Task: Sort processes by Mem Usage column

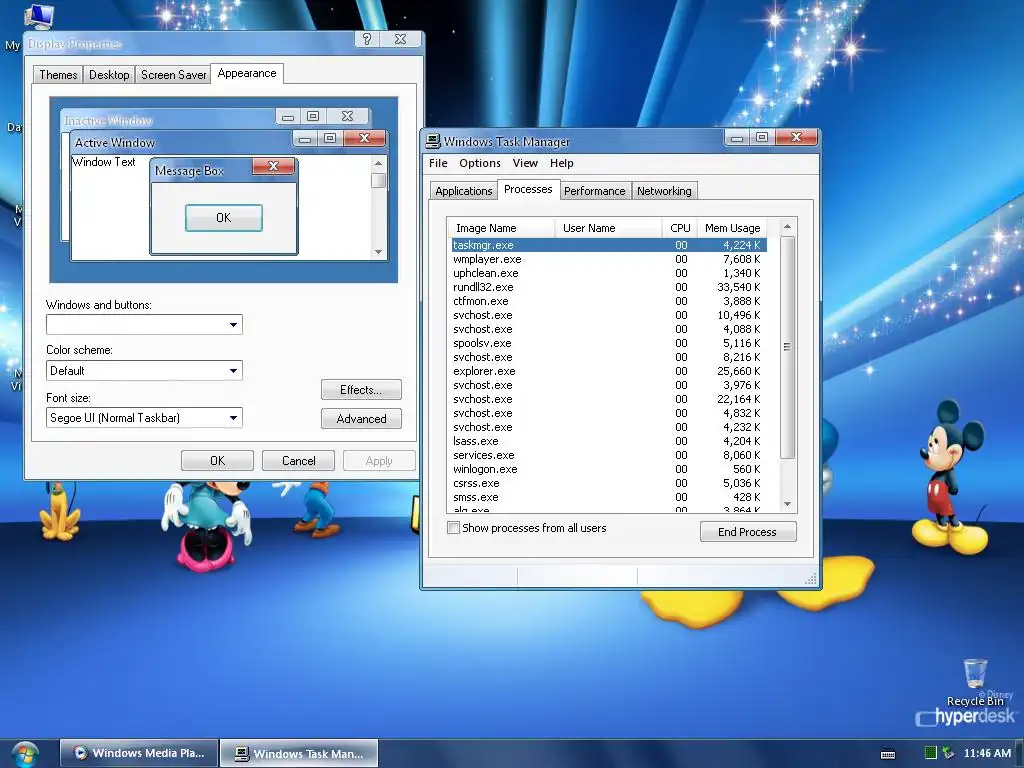Action: coord(732,228)
